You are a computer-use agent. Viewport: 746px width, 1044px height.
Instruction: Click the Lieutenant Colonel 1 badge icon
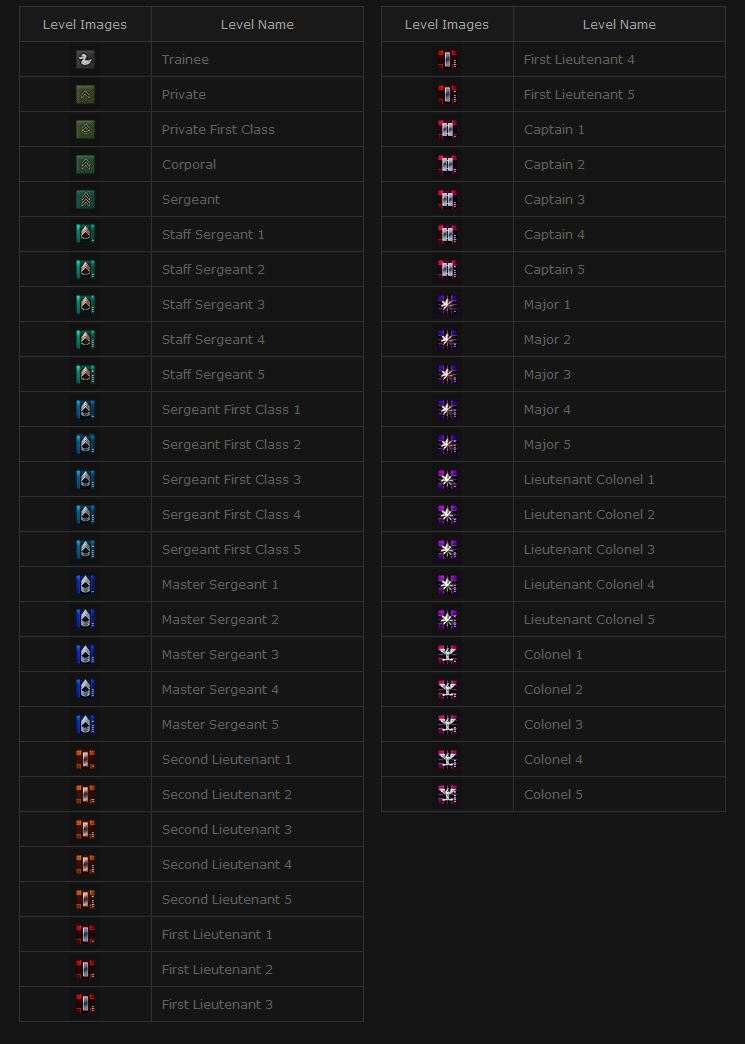point(447,480)
